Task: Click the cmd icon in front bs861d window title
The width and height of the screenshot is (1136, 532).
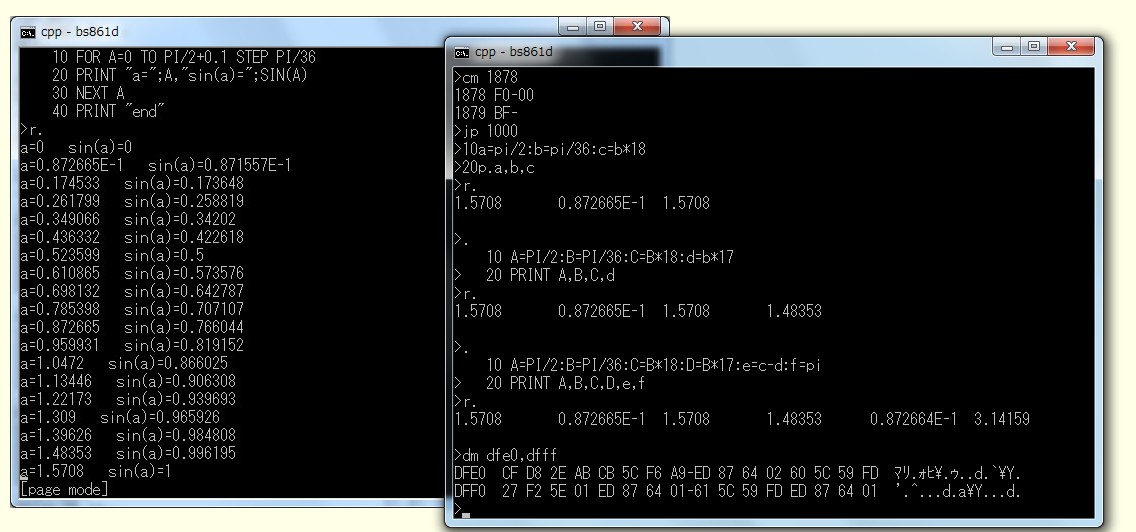Action: (462, 52)
